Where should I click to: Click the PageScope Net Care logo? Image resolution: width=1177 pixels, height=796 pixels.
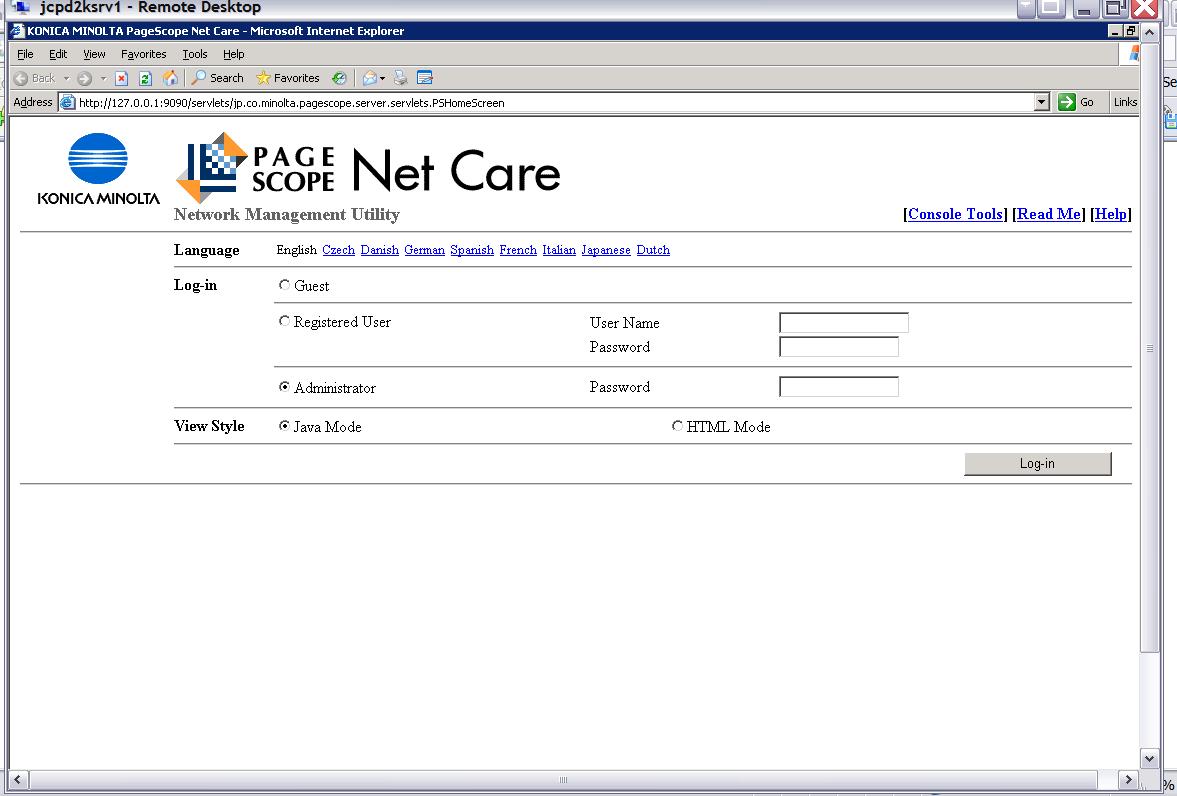368,168
